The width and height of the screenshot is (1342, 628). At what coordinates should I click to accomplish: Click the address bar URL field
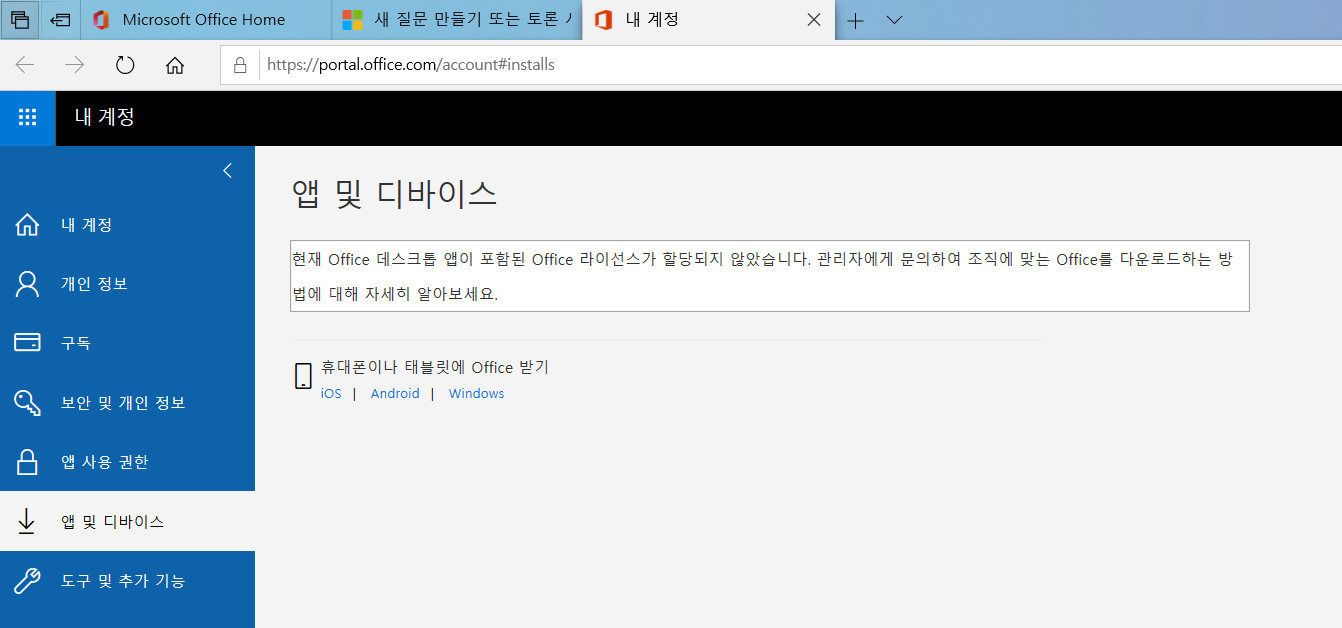tap(780, 65)
